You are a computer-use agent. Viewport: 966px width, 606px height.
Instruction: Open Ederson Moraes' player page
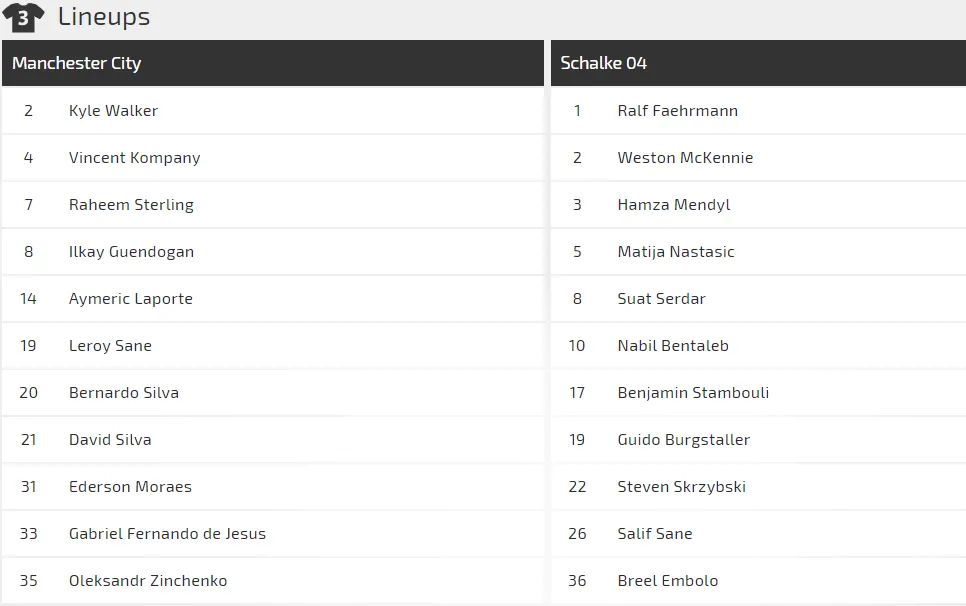pos(130,487)
